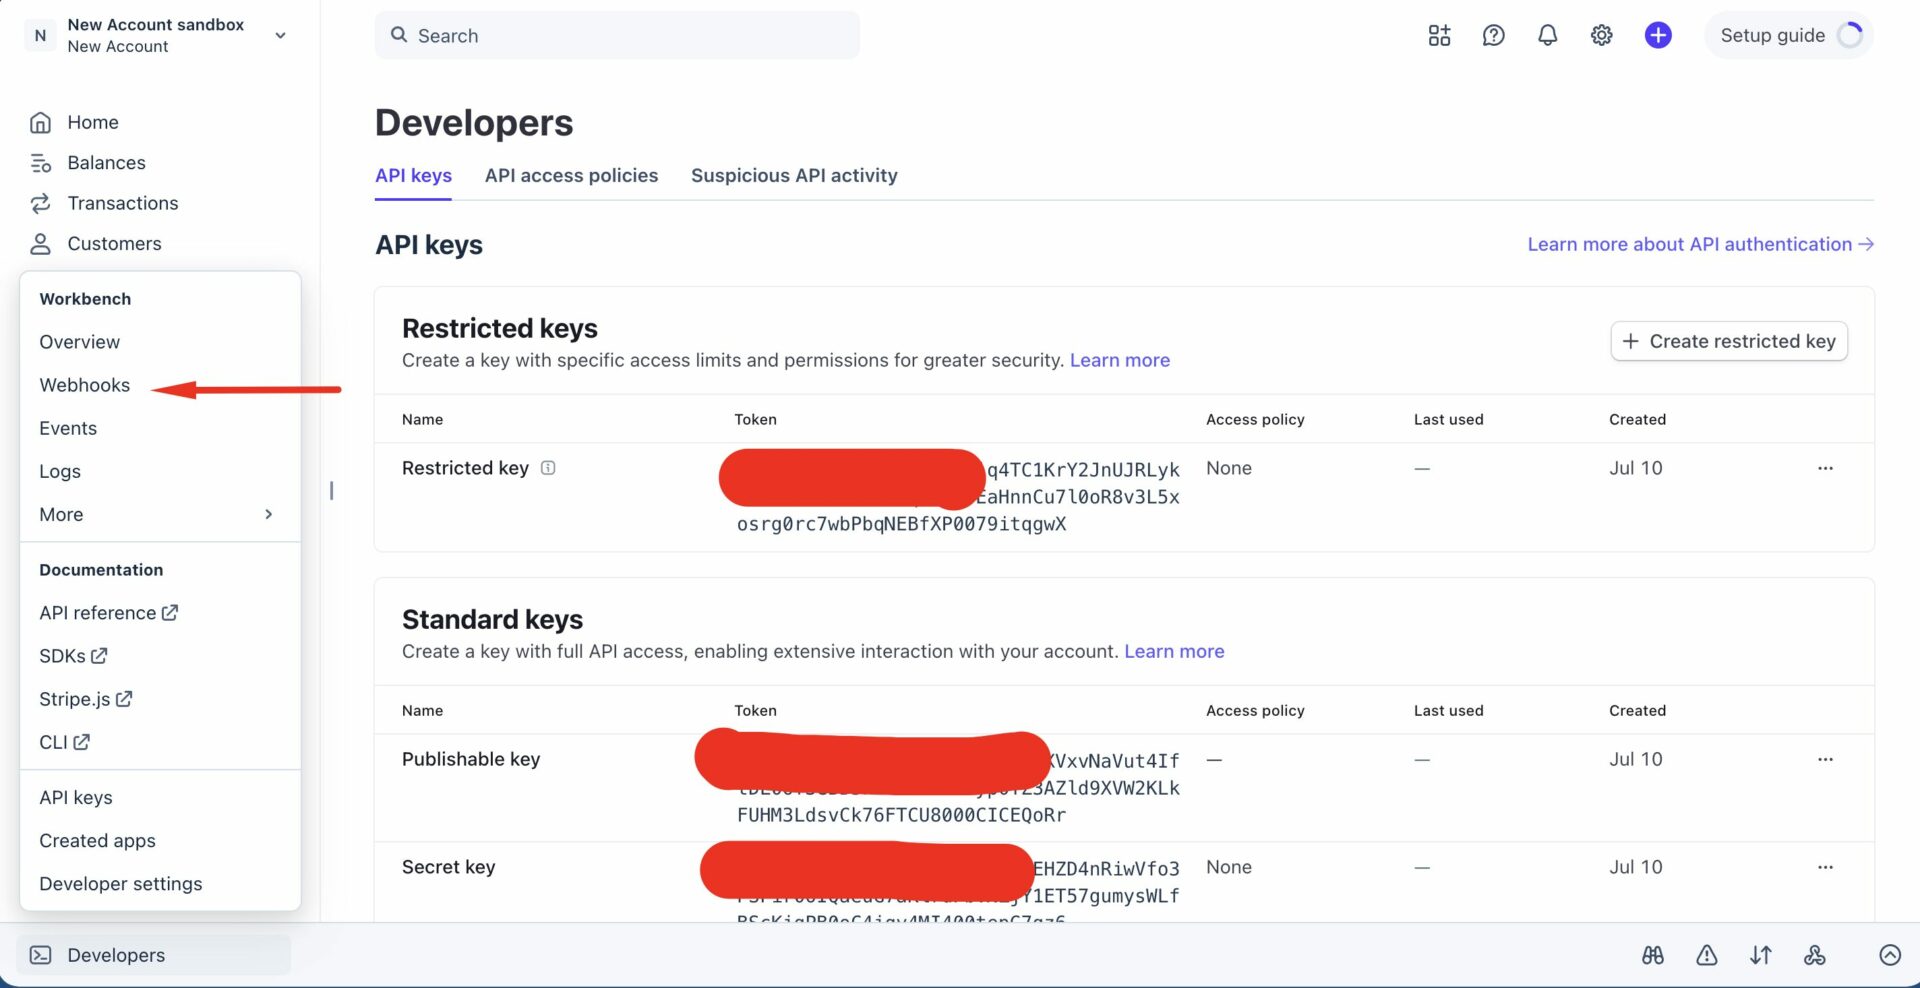Viewport: 1920px width, 988px height.
Task: Open Logs in the Workbench menu
Action: (x=60, y=471)
